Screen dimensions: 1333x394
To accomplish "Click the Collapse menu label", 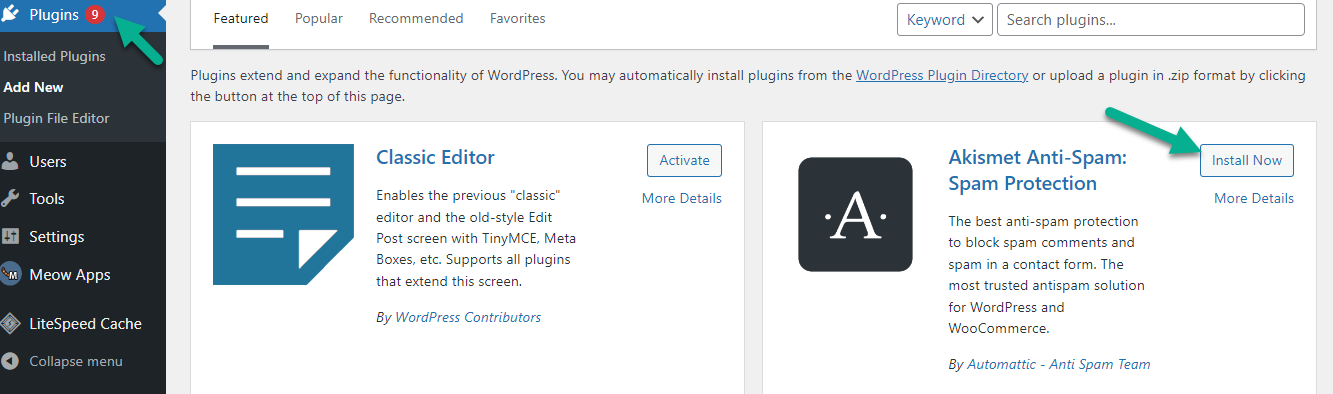I will click(76, 361).
